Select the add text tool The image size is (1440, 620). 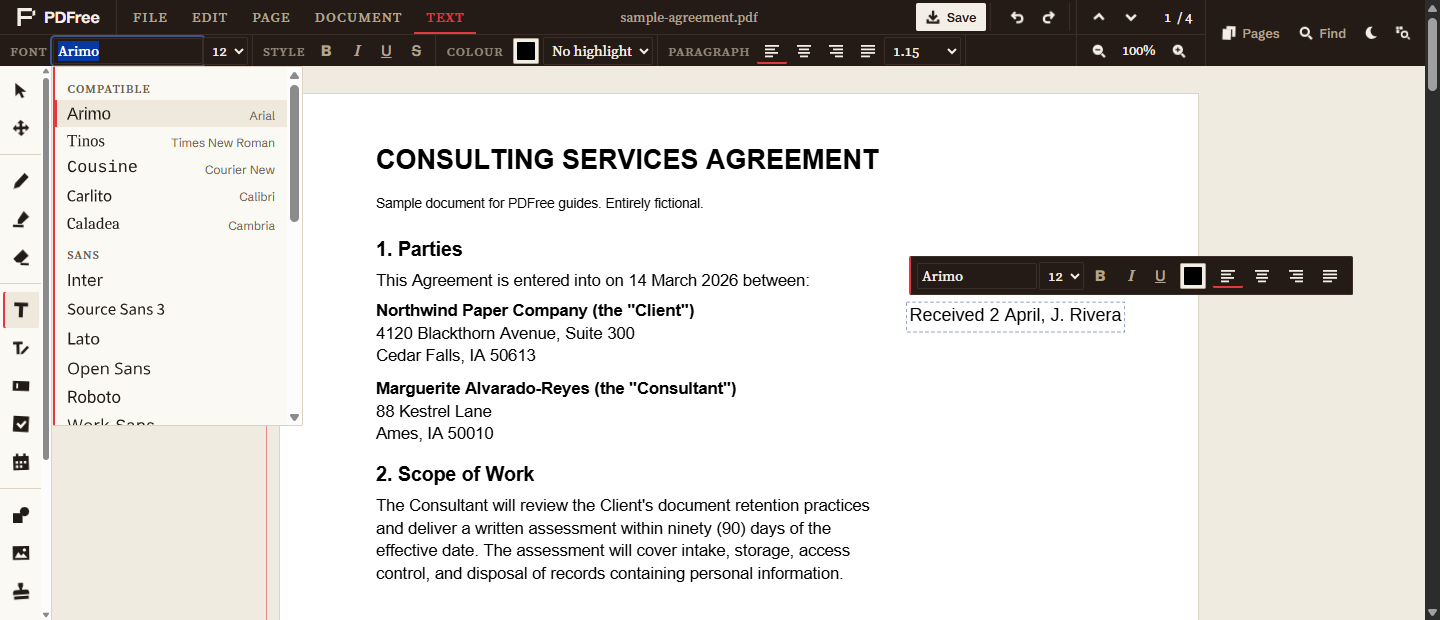point(21,310)
